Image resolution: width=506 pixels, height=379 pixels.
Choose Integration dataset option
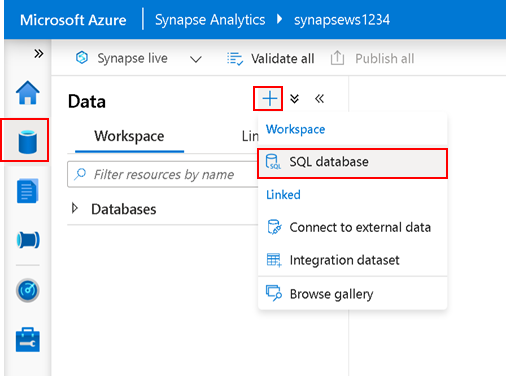pyautogui.click(x=352, y=260)
